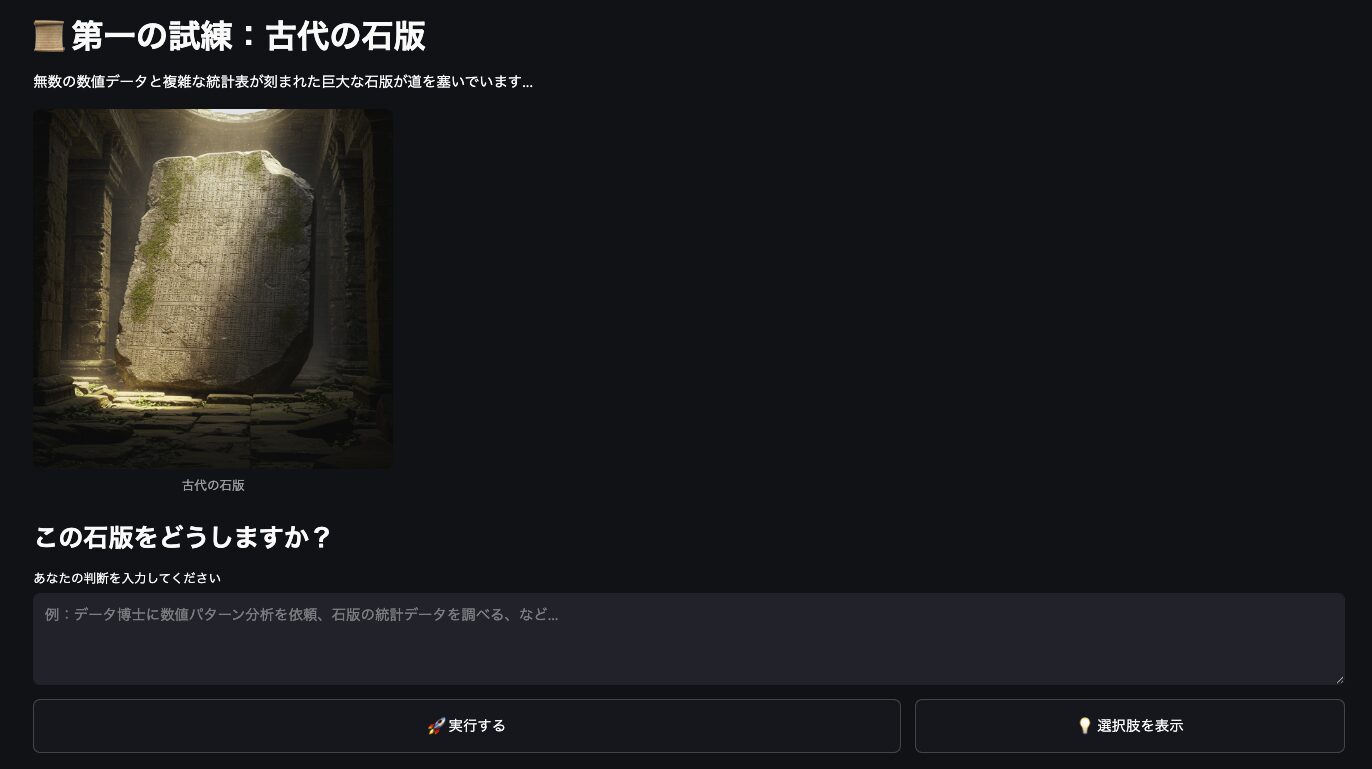The height and width of the screenshot is (769, 1372).
Task: Click the 古代の石版 caption below the image
Action: [213, 485]
